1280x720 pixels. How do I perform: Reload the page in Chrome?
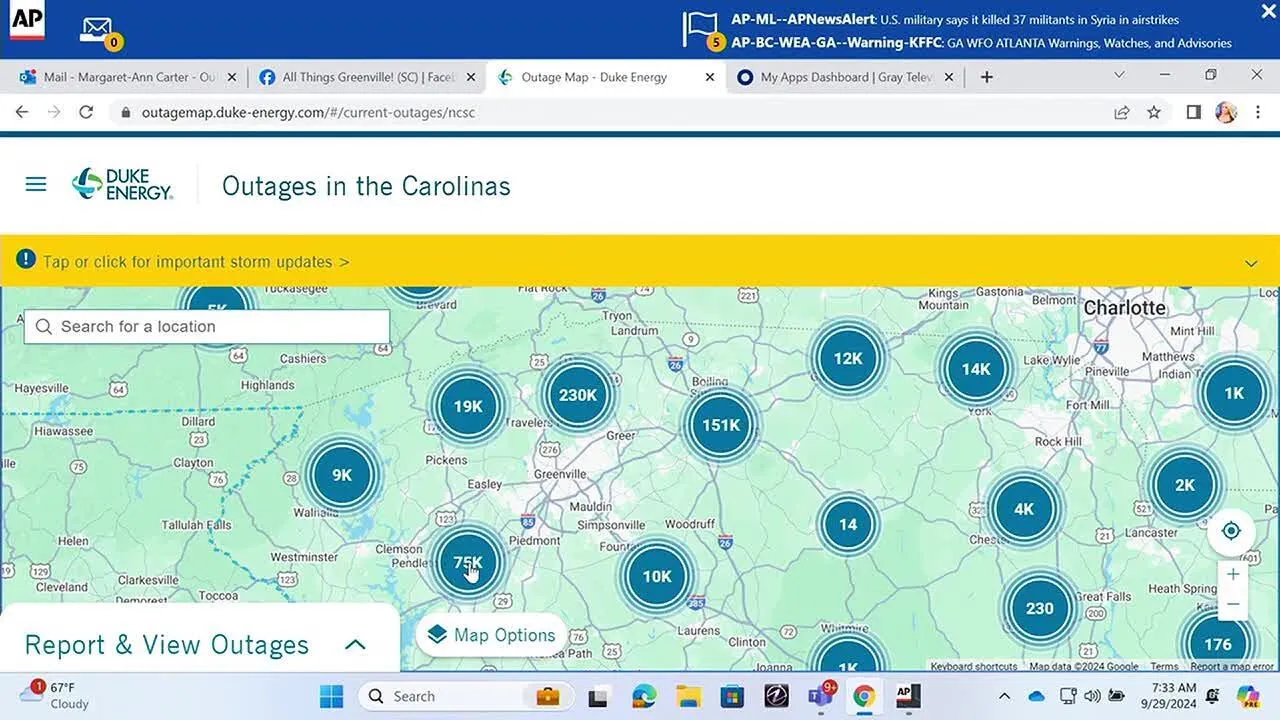[86, 112]
